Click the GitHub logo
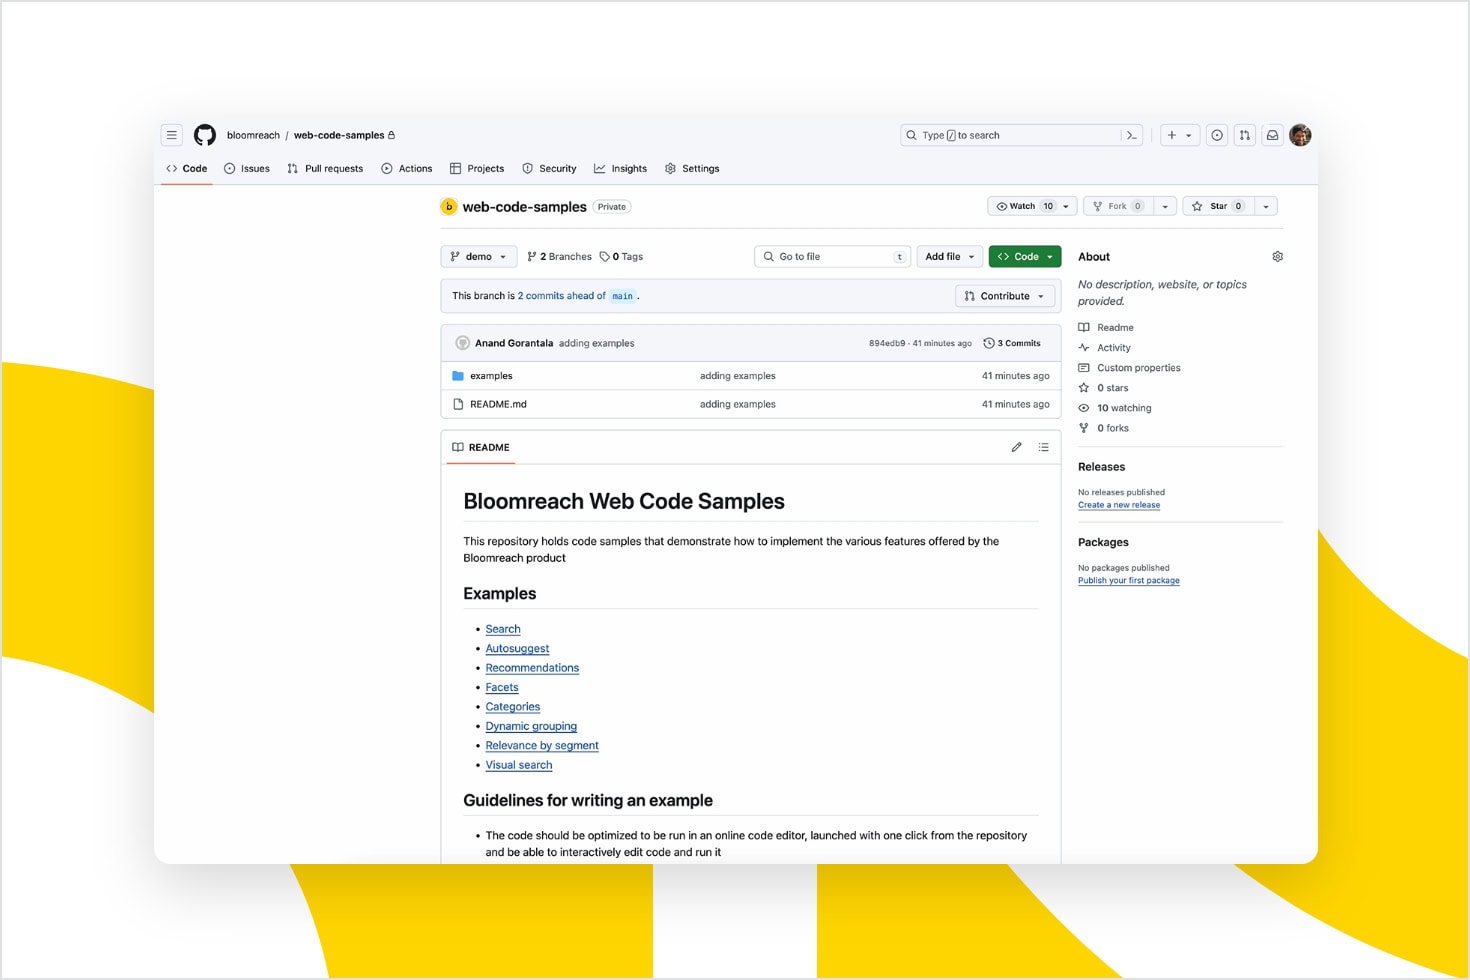The height and width of the screenshot is (980, 1470). coord(204,135)
